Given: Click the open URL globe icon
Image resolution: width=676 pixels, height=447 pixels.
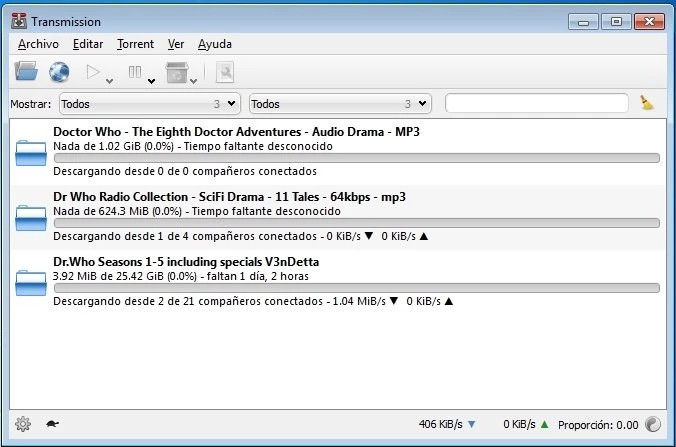Looking at the screenshot, I should (59, 71).
